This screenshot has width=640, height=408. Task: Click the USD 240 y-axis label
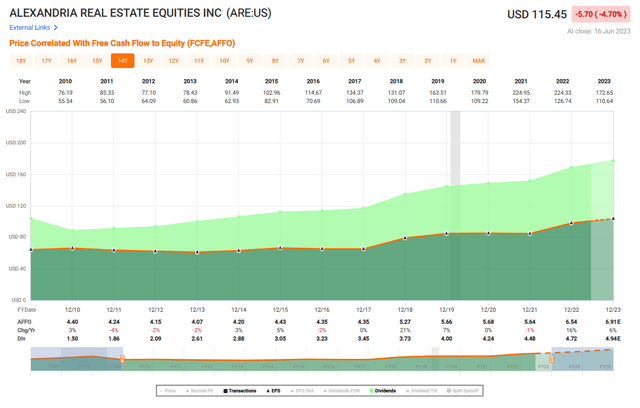[x=16, y=111]
